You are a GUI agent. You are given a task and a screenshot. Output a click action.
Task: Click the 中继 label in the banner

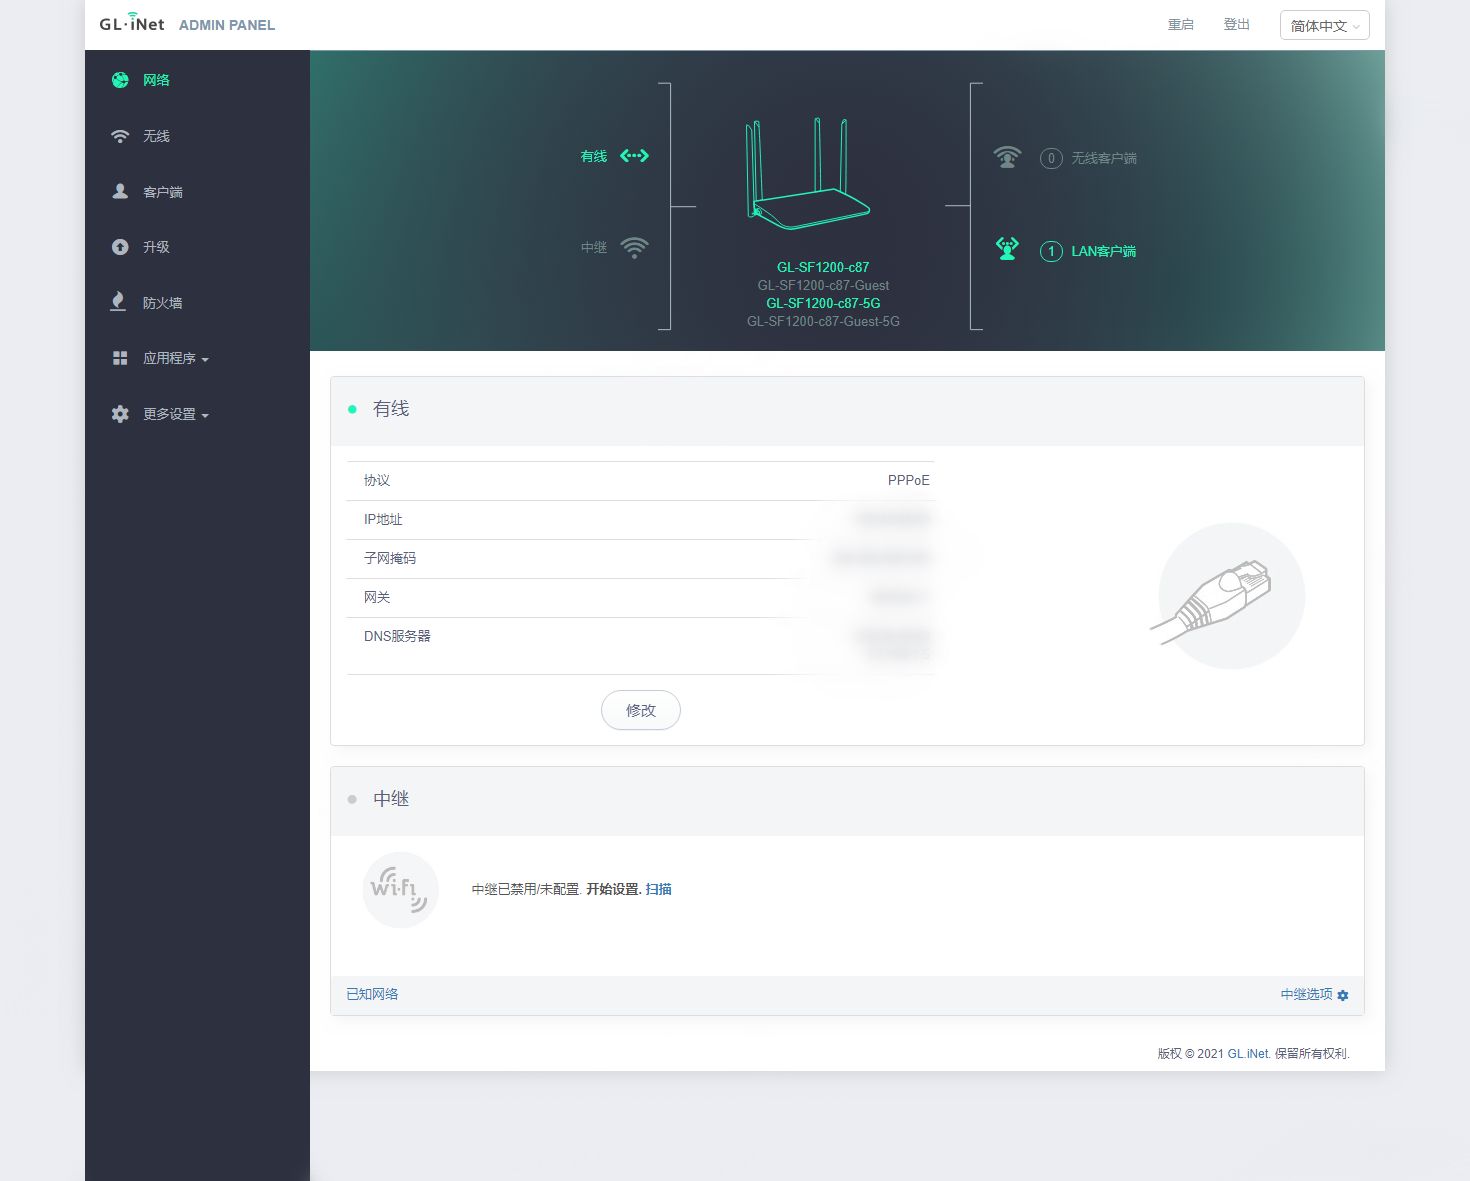[x=594, y=247]
